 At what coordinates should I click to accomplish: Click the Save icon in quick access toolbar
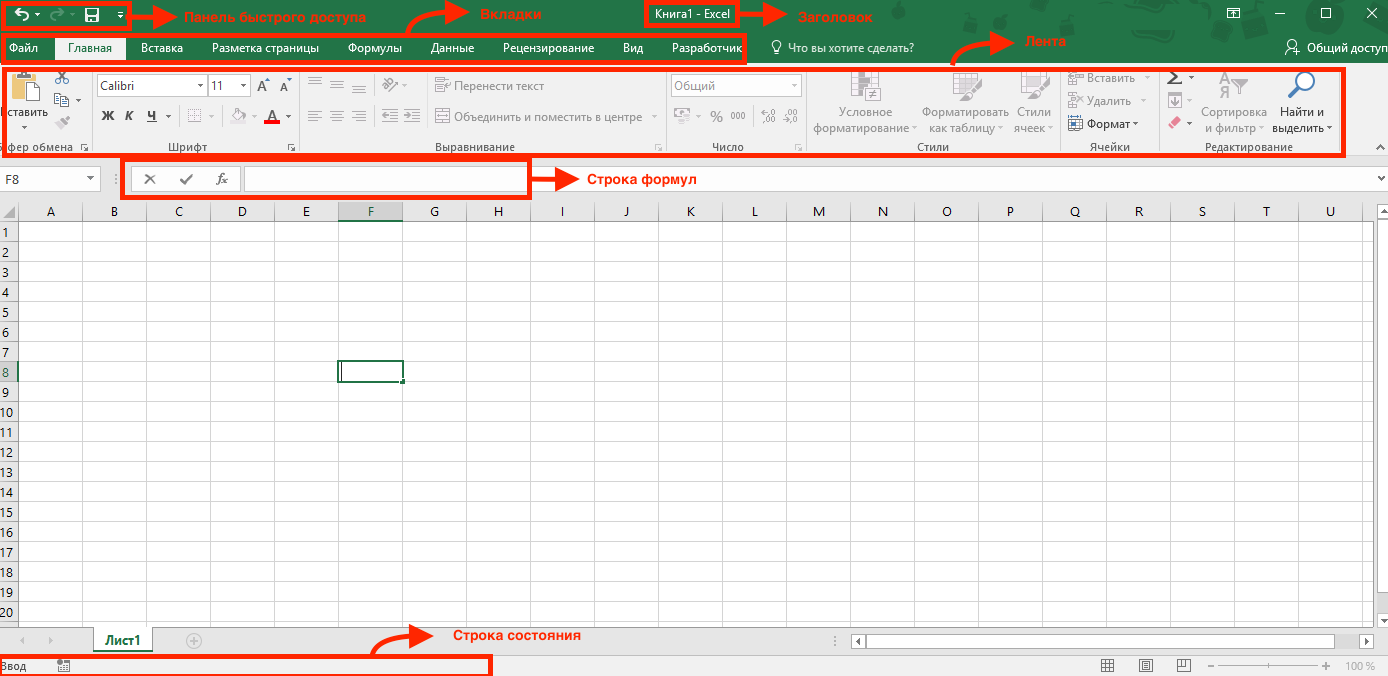coord(92,15)
